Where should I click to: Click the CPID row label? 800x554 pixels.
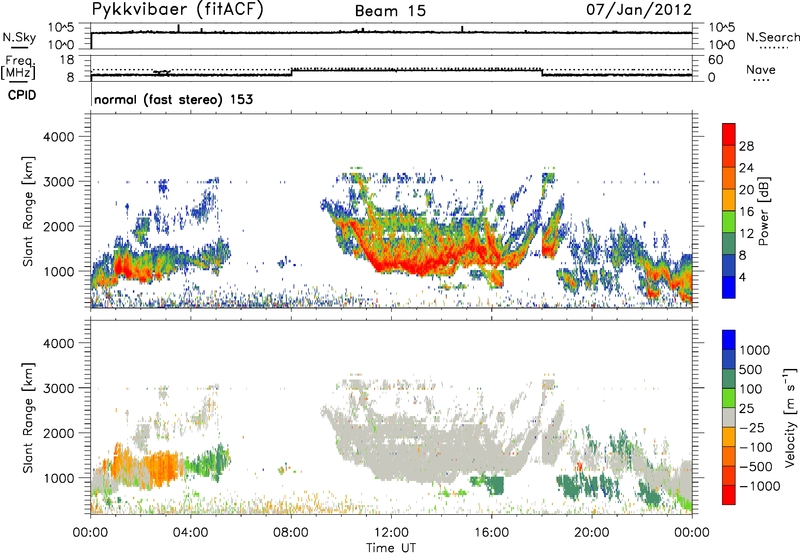[22, 95]
